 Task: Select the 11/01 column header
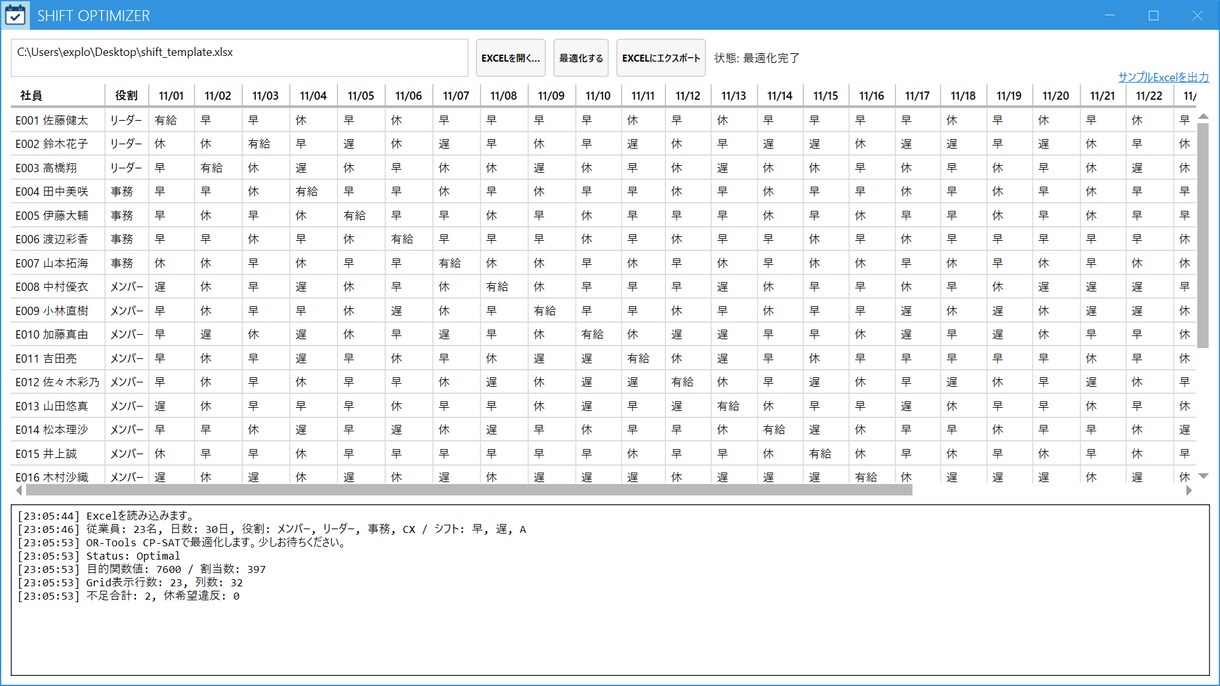click(x=171, y=96)
